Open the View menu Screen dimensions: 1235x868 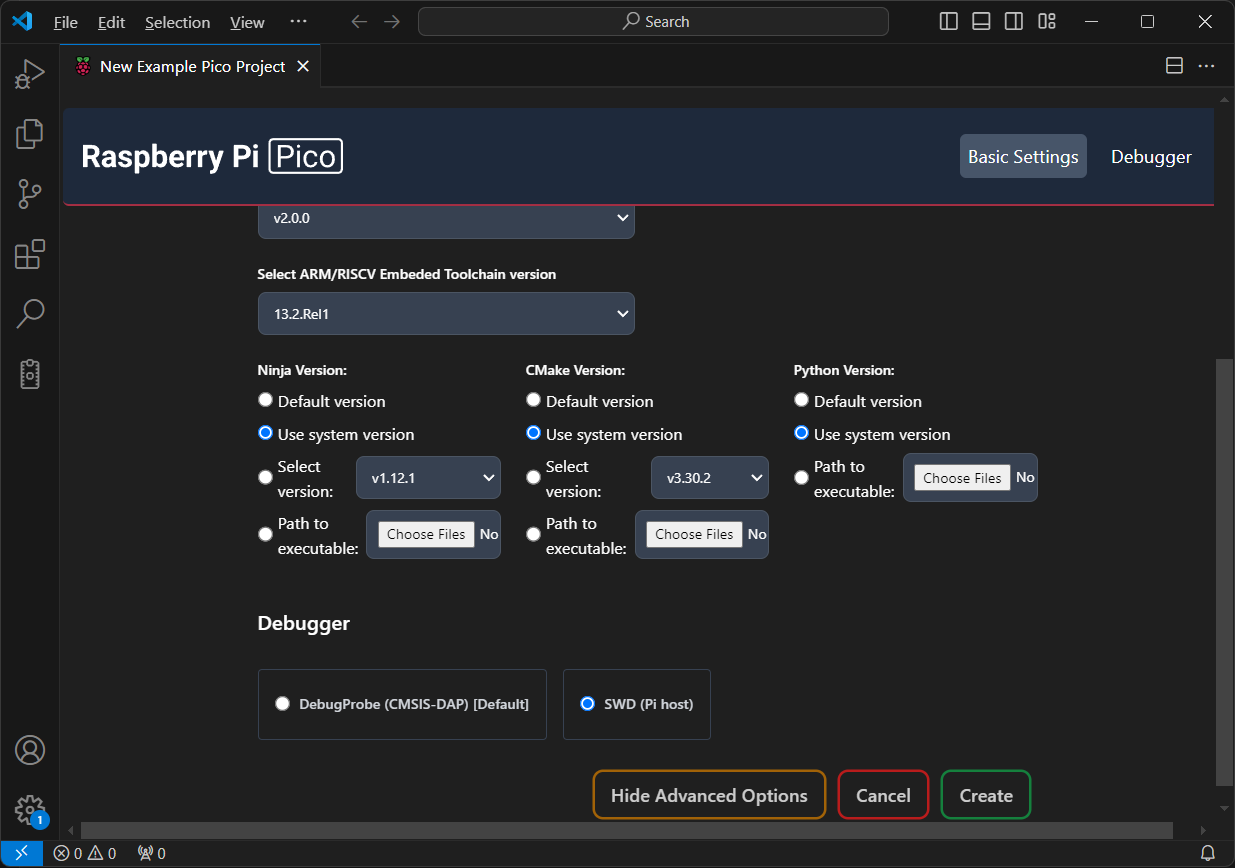[247, 22]
